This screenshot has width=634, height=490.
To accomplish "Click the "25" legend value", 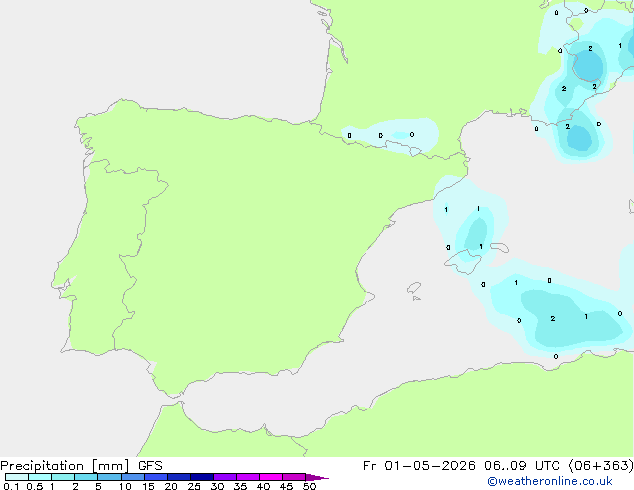I will 194,486.
